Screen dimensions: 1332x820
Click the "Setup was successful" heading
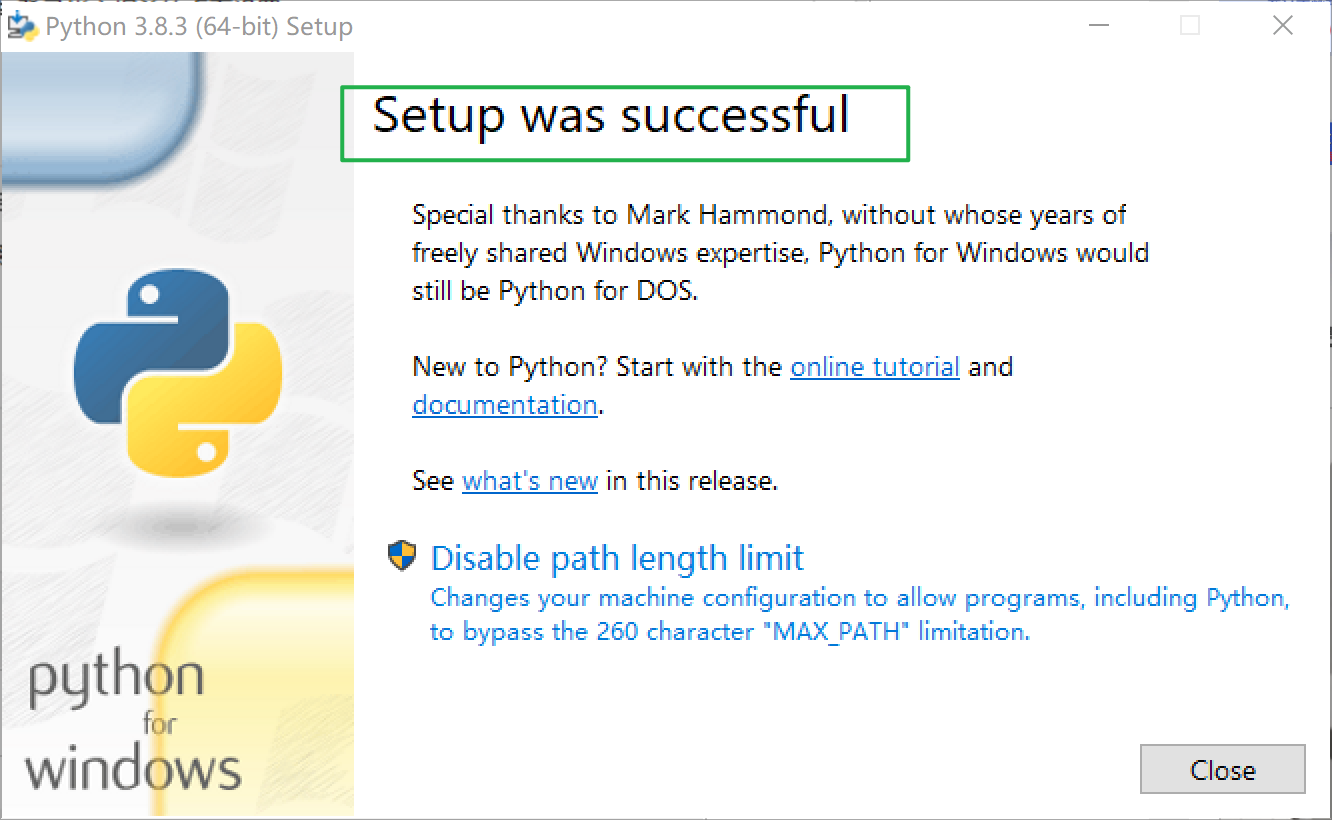tap(611, 115)
